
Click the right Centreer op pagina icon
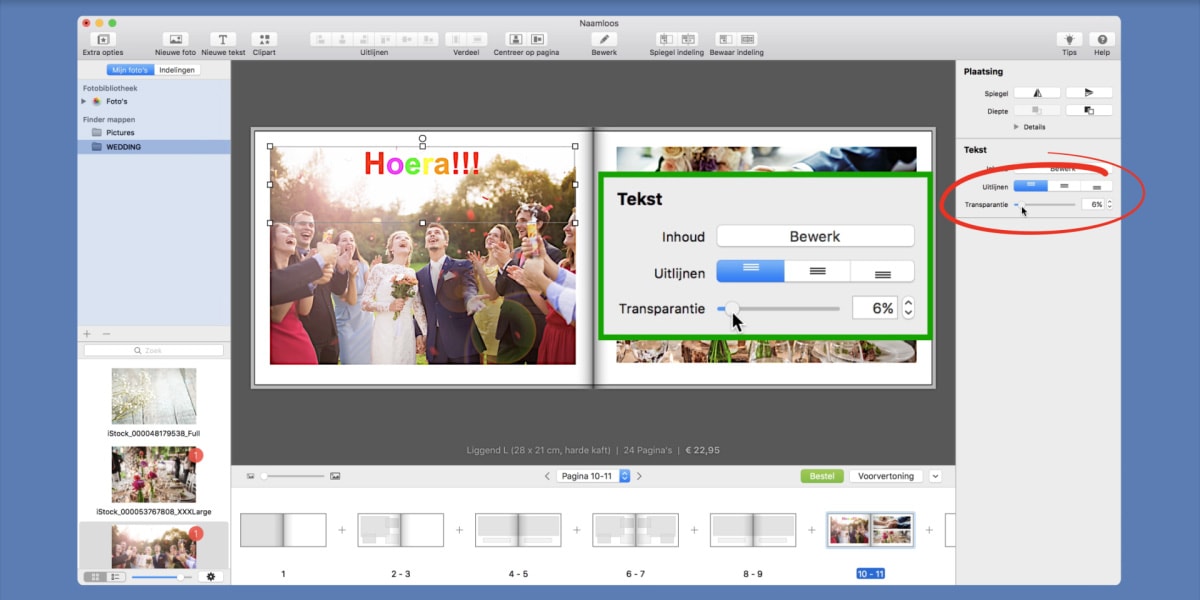point(538,39)
